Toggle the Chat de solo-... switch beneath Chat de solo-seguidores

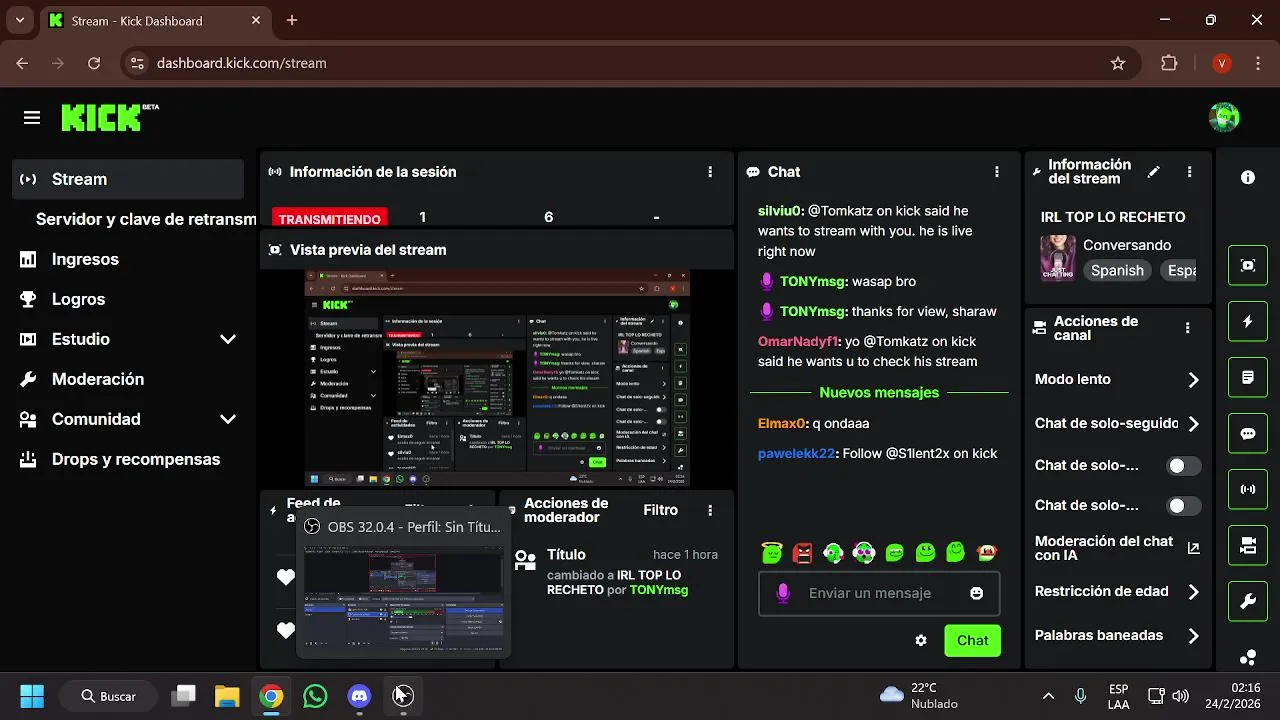(1184, 466)
